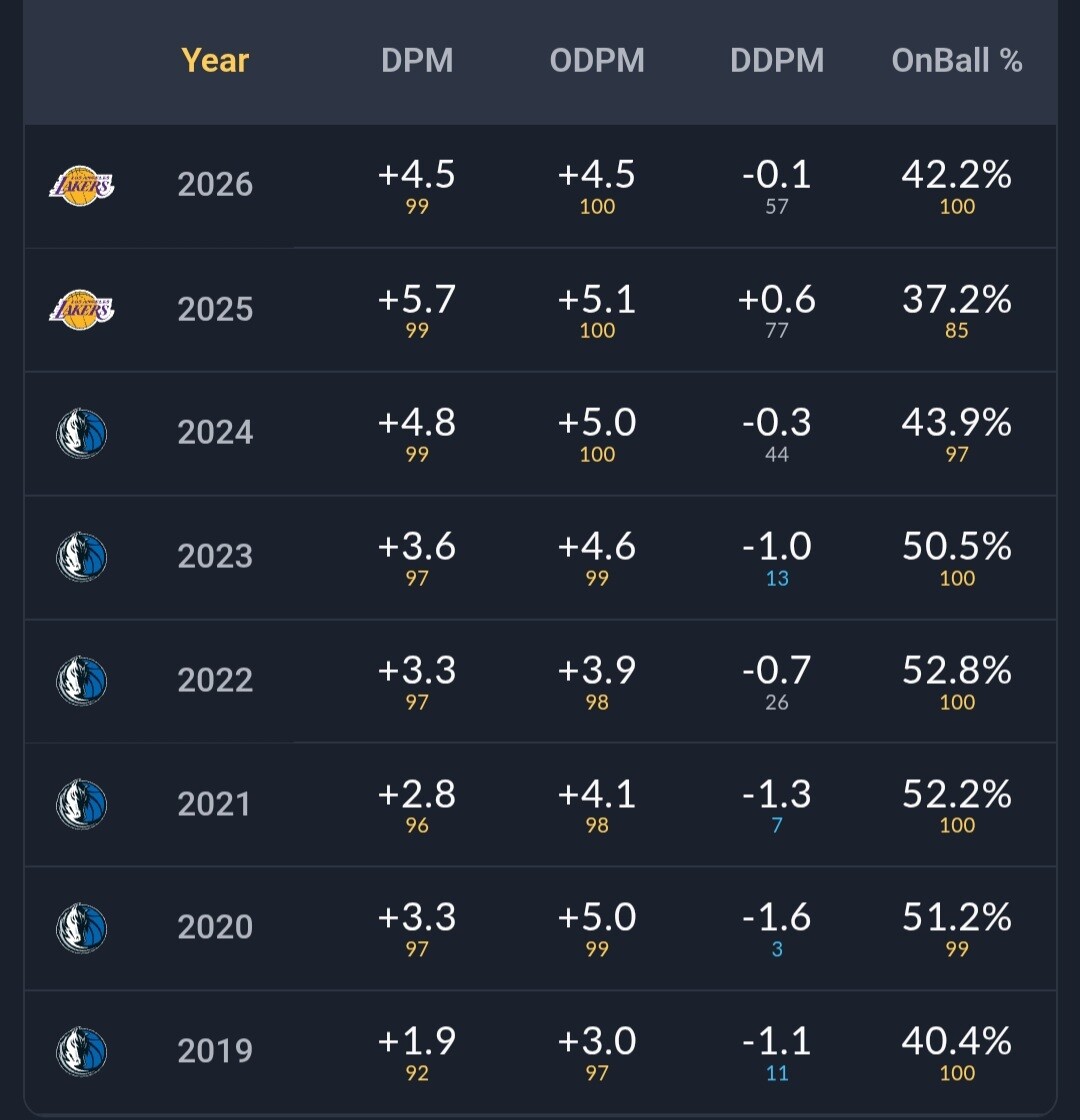Sort the table by the Year column
The image size is (1080, 1120).
point(215,60)
